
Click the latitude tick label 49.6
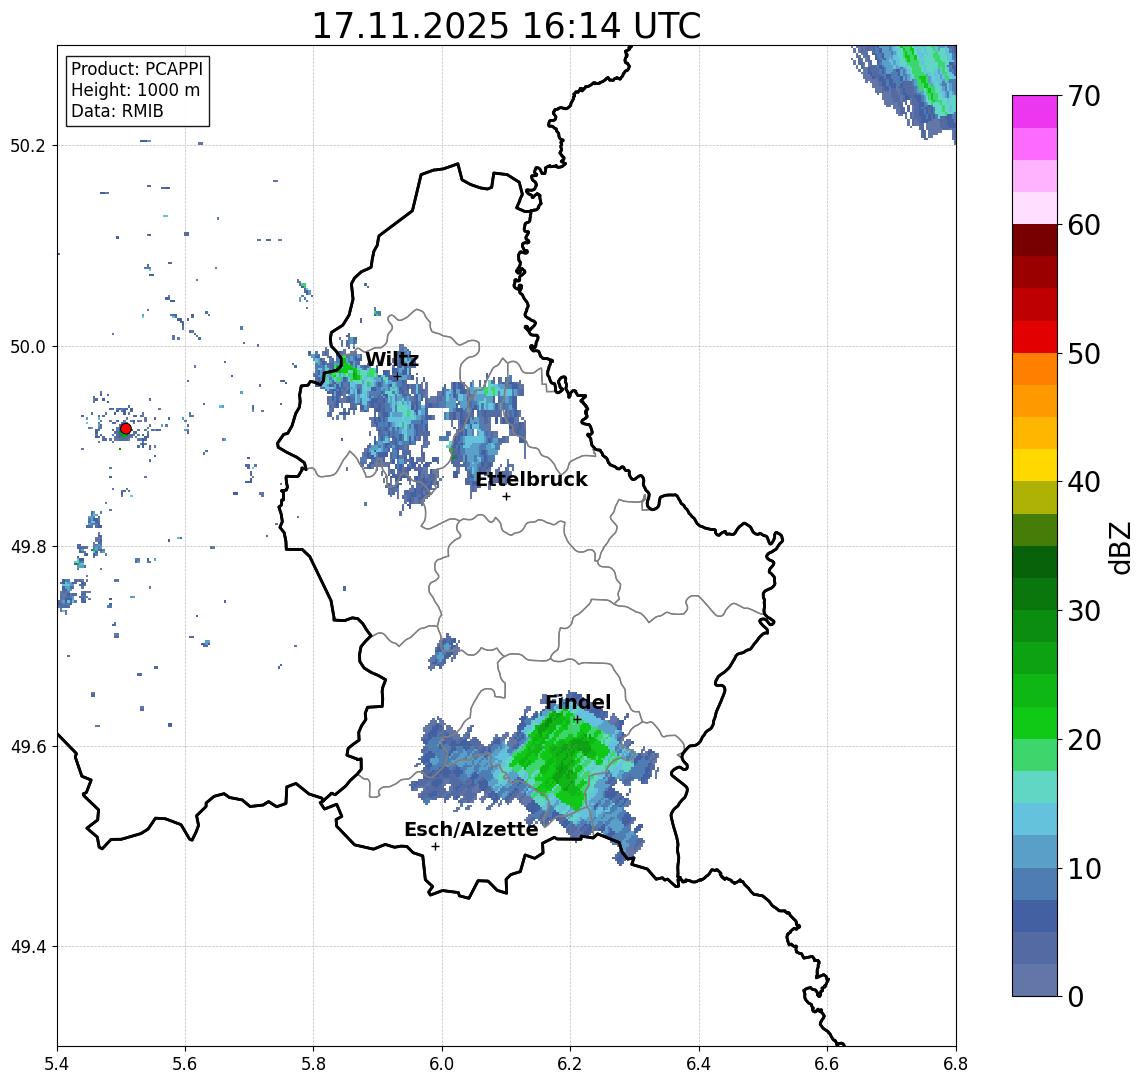(28, 747)
